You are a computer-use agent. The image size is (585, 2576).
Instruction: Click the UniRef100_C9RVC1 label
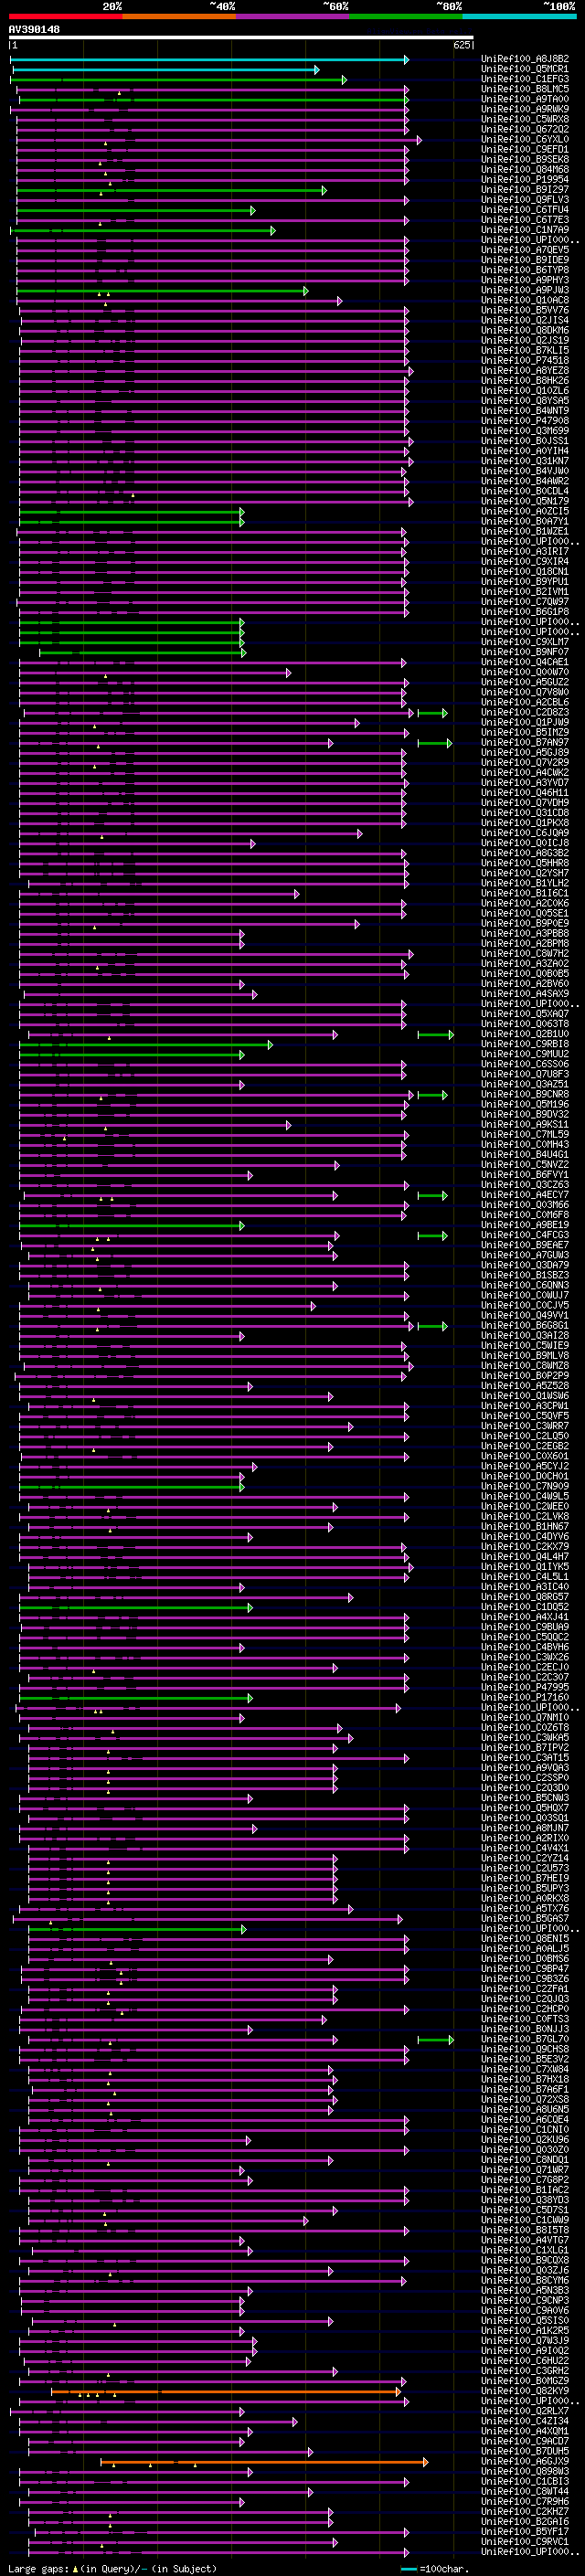[x=525, y=2541]
